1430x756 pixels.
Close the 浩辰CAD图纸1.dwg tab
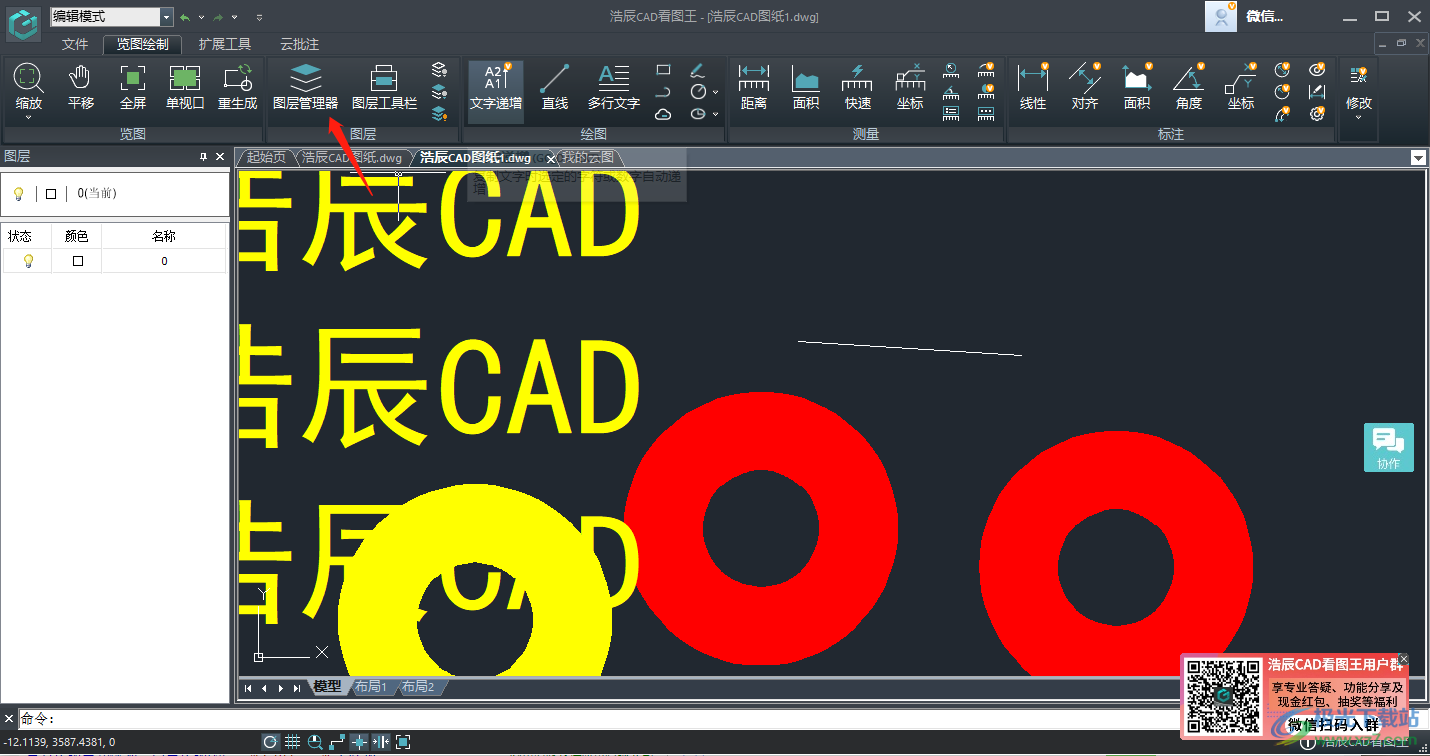click(x=550, y=159)
